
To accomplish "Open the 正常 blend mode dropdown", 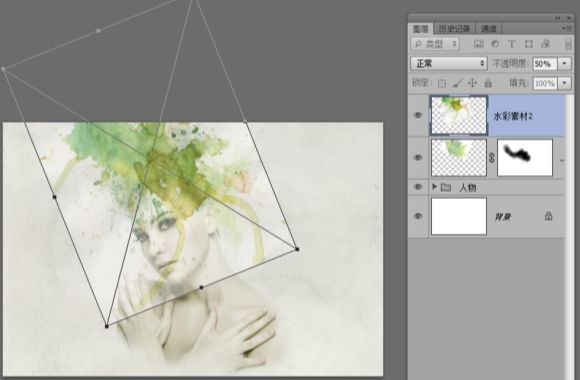I will [449, 64].
